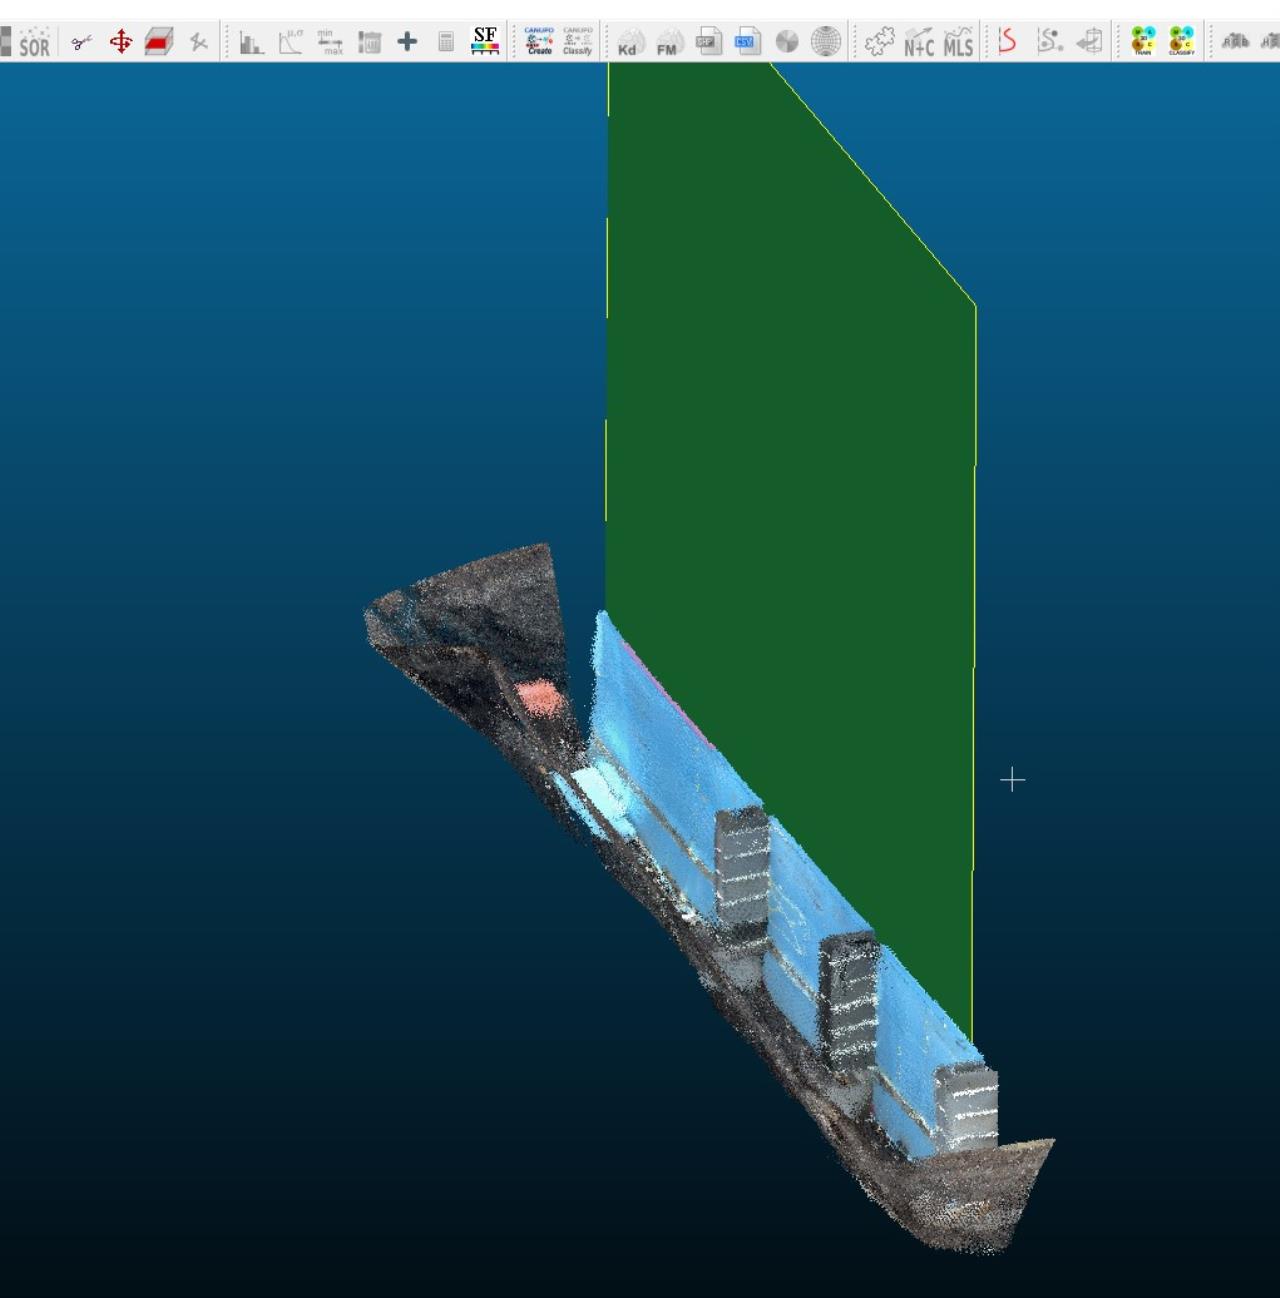Click the CANUPO Classify icon
The image size is (1280, 1298).
tap(577, 42)
